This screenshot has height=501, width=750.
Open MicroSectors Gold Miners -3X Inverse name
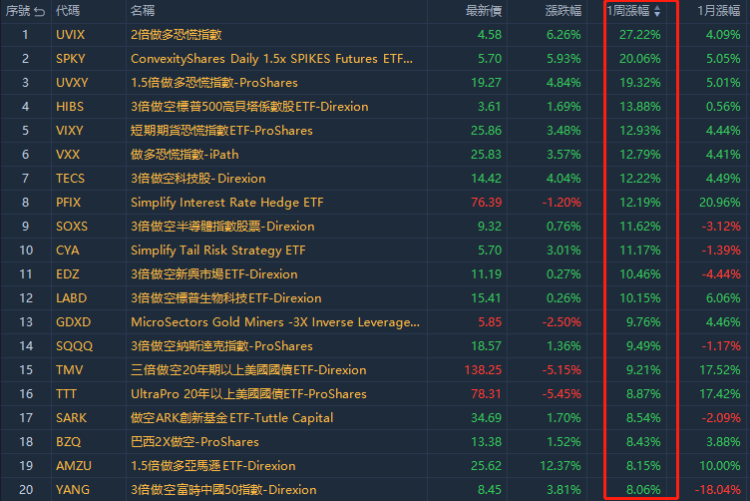(x=276, y=322)
